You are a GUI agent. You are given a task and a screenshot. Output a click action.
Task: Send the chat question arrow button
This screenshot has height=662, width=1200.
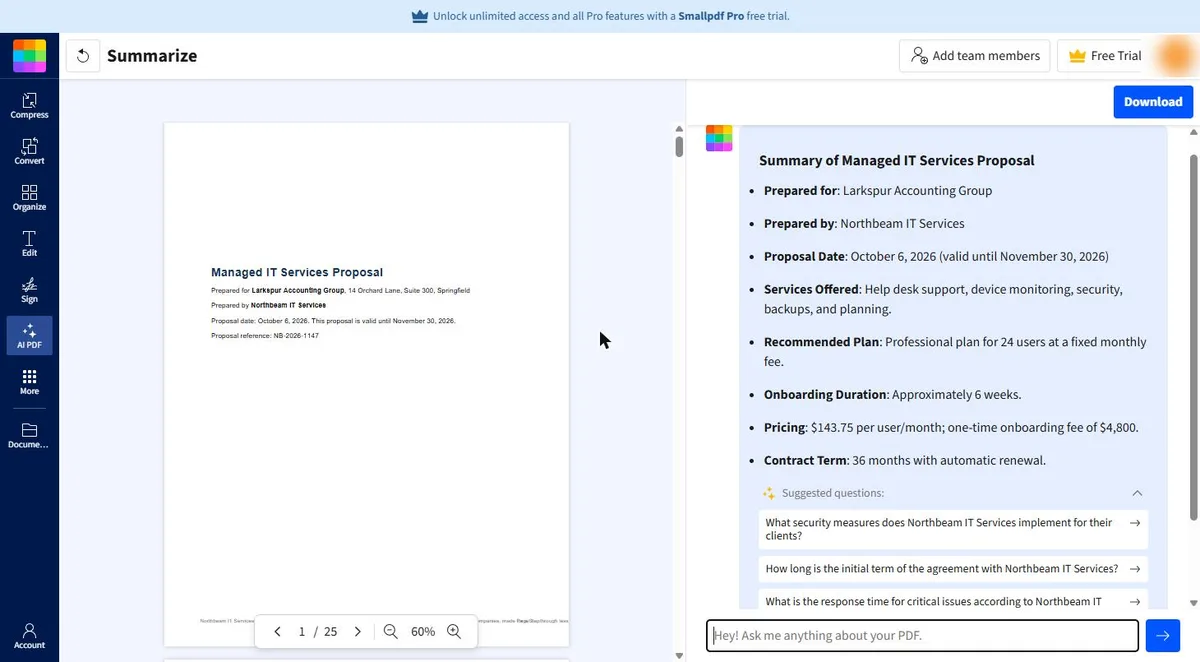pos(1162,635)
